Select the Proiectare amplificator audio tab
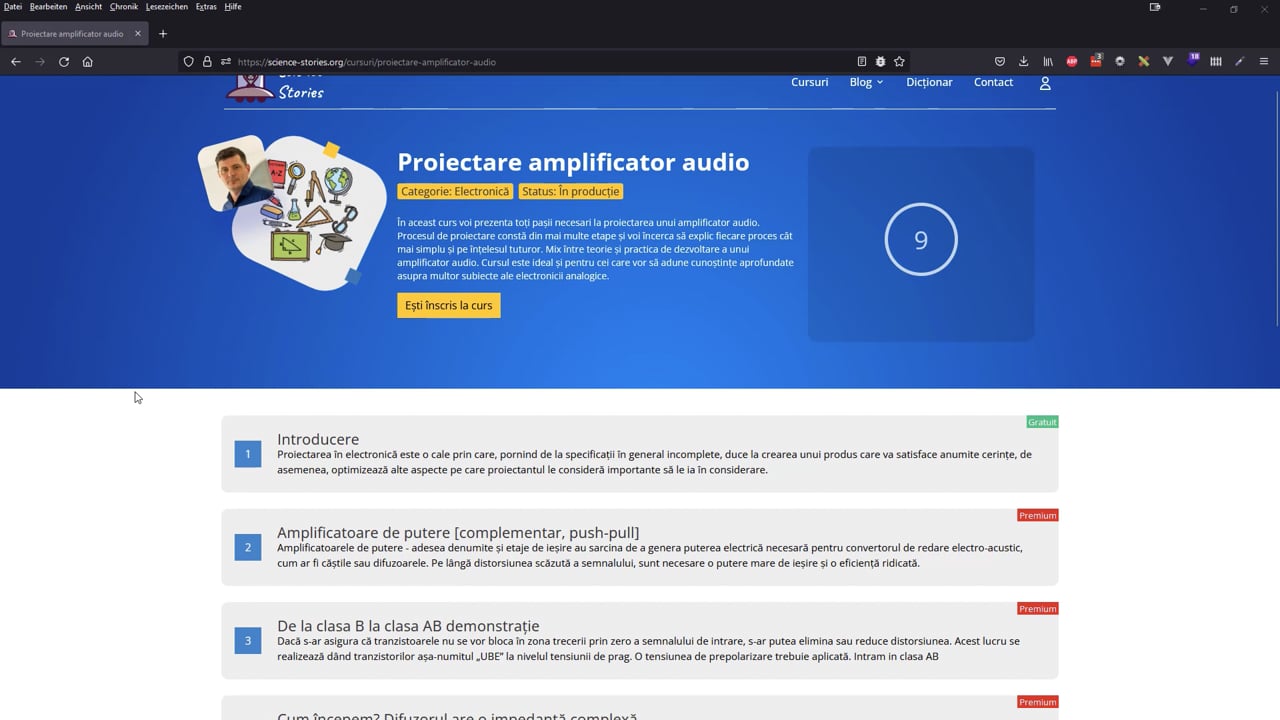Image resolution: width=1280 pixels, height=720 pixels. pyautogui.click(x=75, y=34)
